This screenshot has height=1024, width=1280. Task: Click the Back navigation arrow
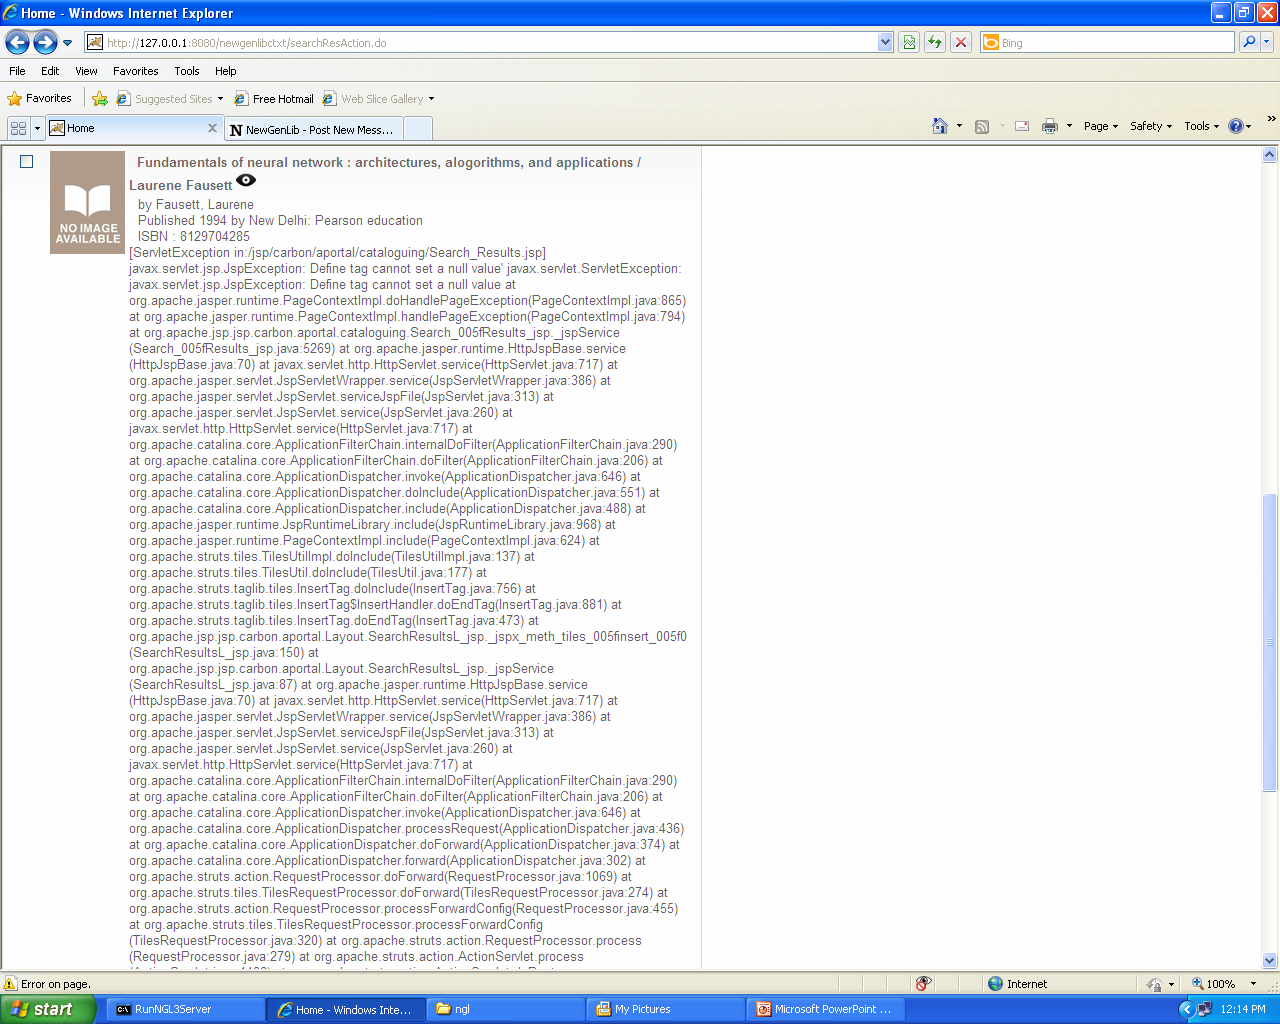pyautogui.click(x=17, y=42)
